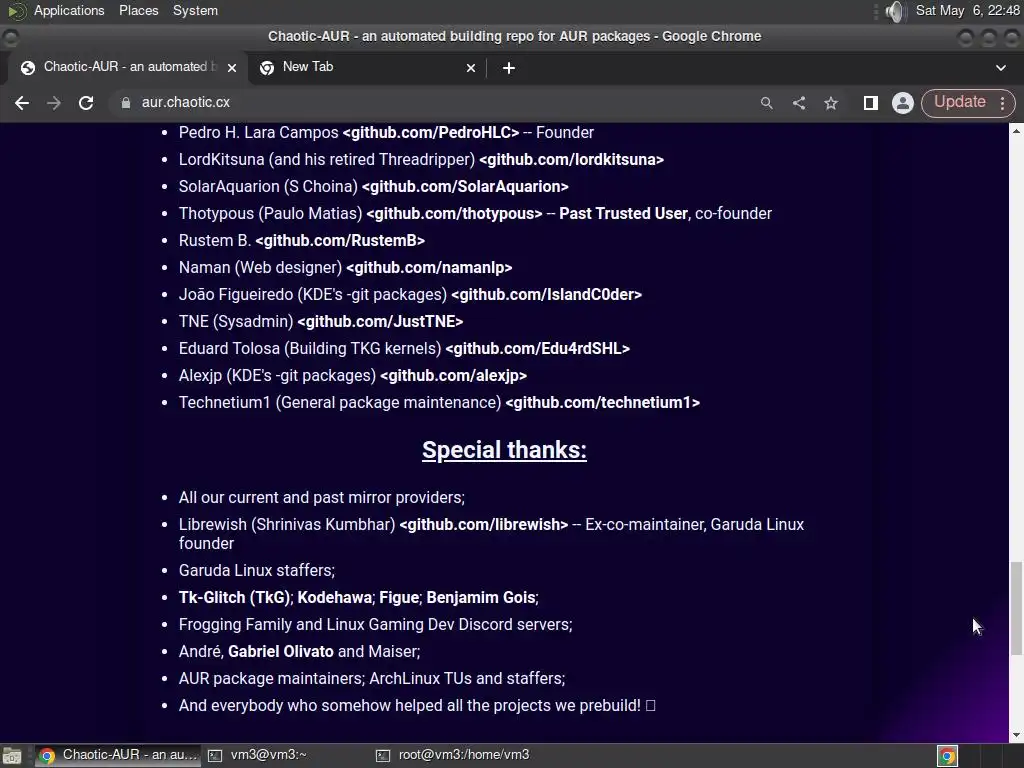Click the show desktop icon in the bottom panel
1024x768 pixels.
[11, 756]
